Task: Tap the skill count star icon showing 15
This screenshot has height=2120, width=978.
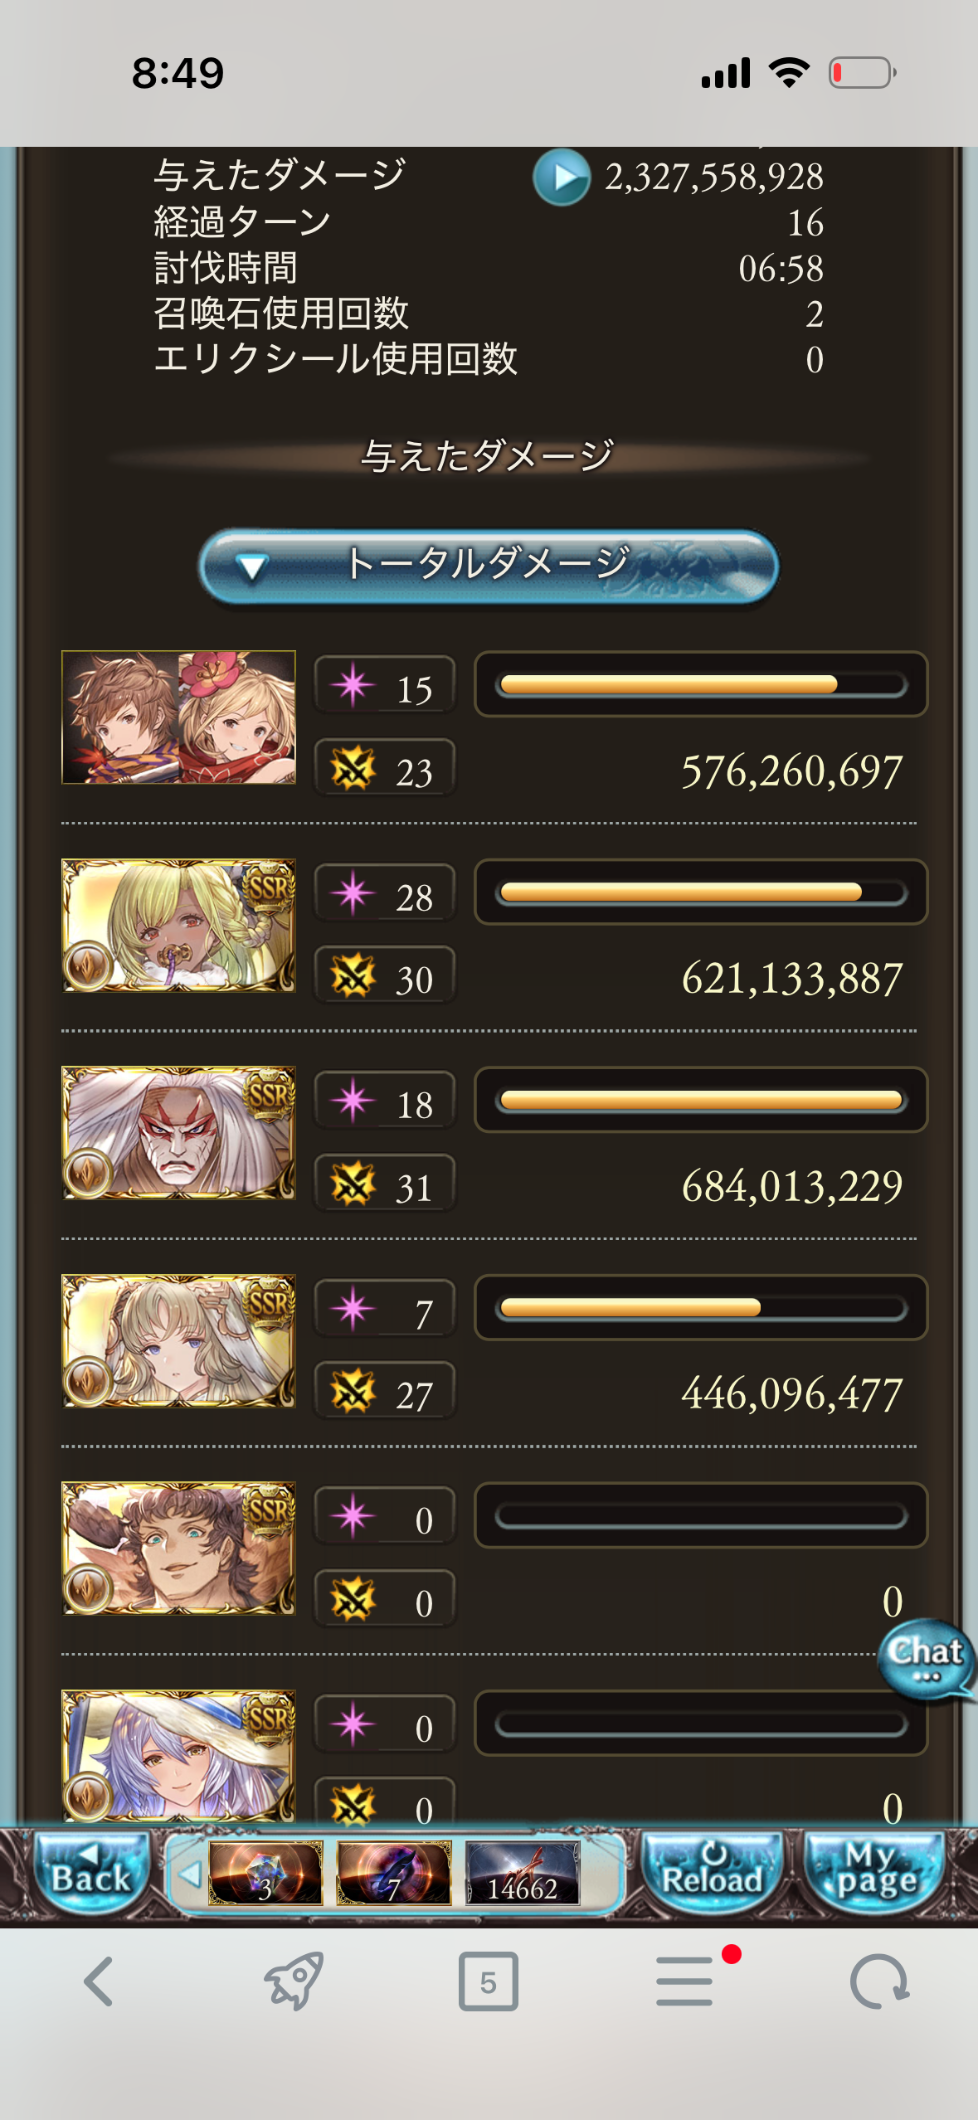Action: pos(352,686)
